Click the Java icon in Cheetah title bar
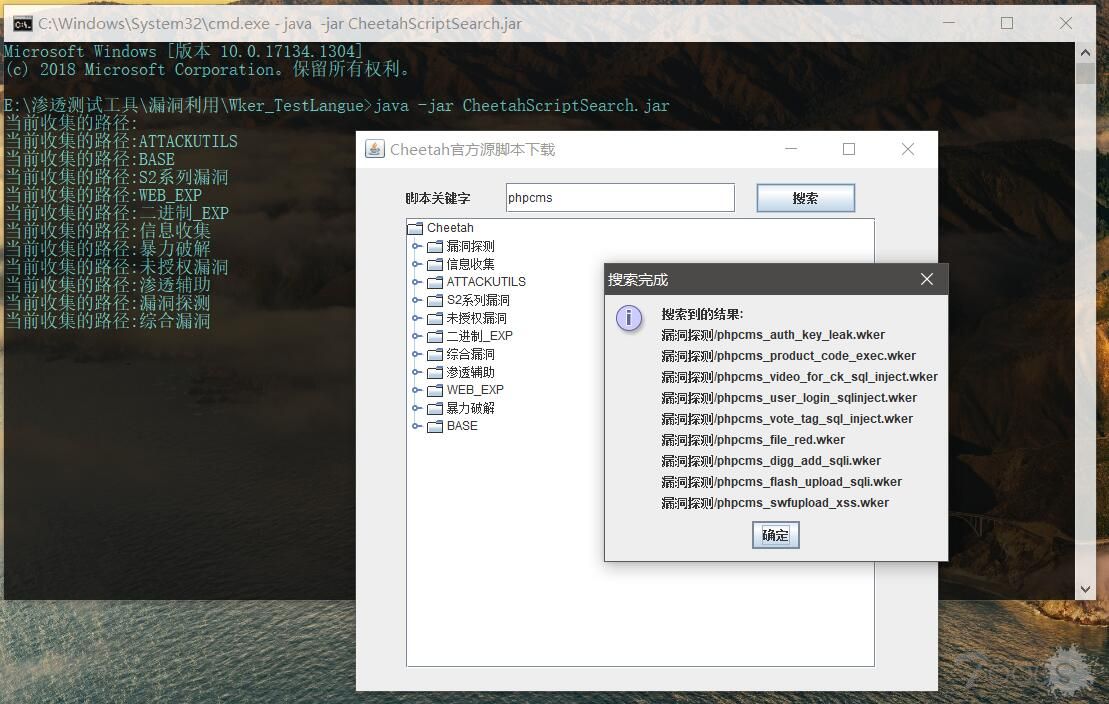The image size is (1109, 704). click(374, 149)
